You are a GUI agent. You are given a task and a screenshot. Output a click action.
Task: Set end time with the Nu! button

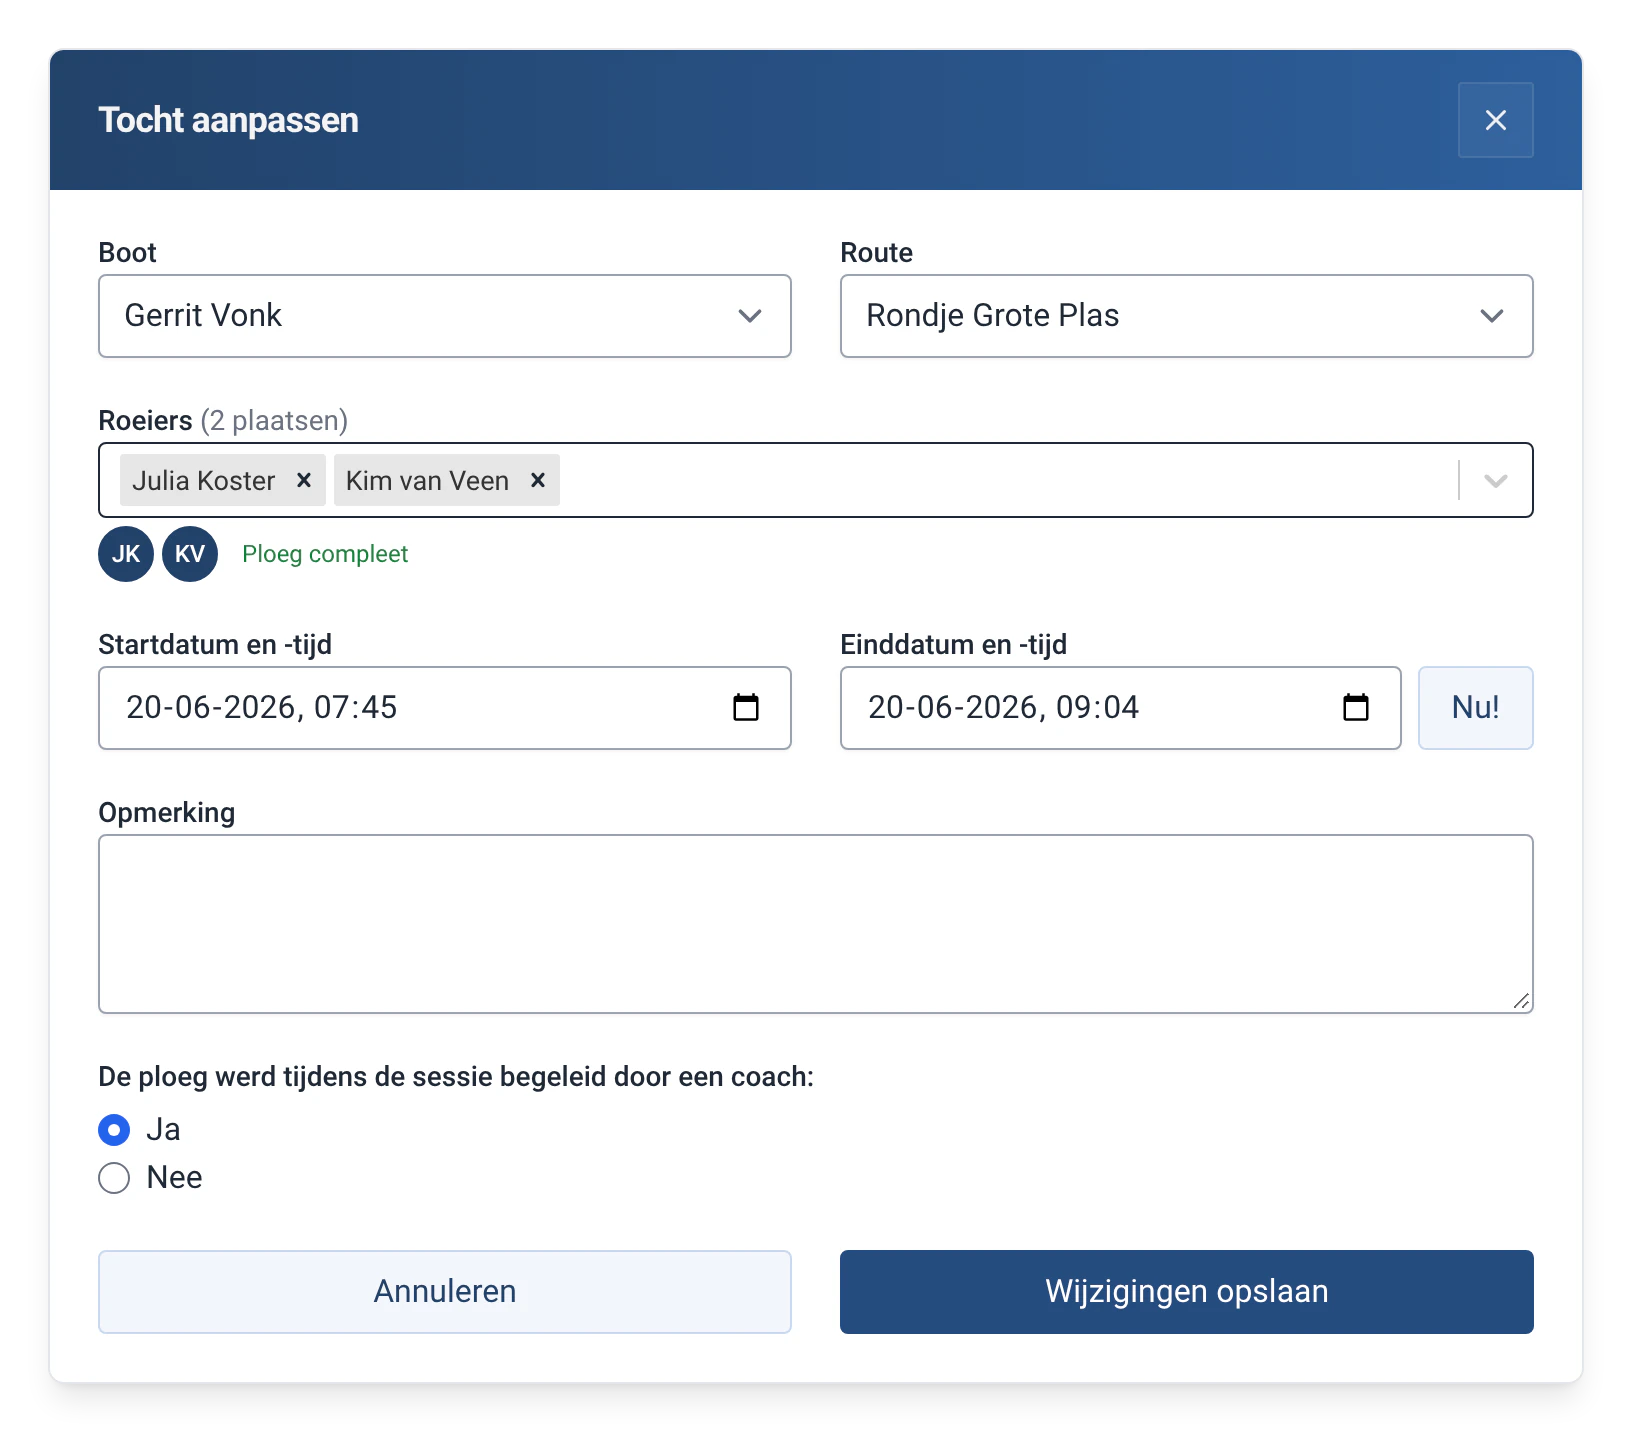pyautogui.click(x=1476, y=708)
